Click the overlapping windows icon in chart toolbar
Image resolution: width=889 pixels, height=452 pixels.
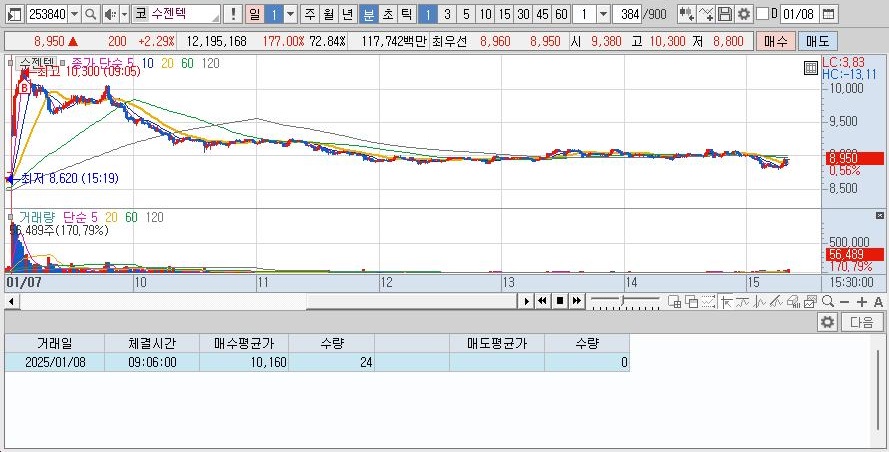(692, 302)
